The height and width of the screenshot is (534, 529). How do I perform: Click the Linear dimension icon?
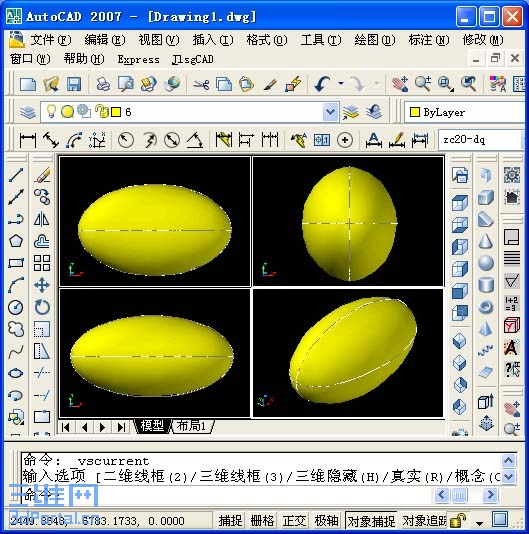28,140
